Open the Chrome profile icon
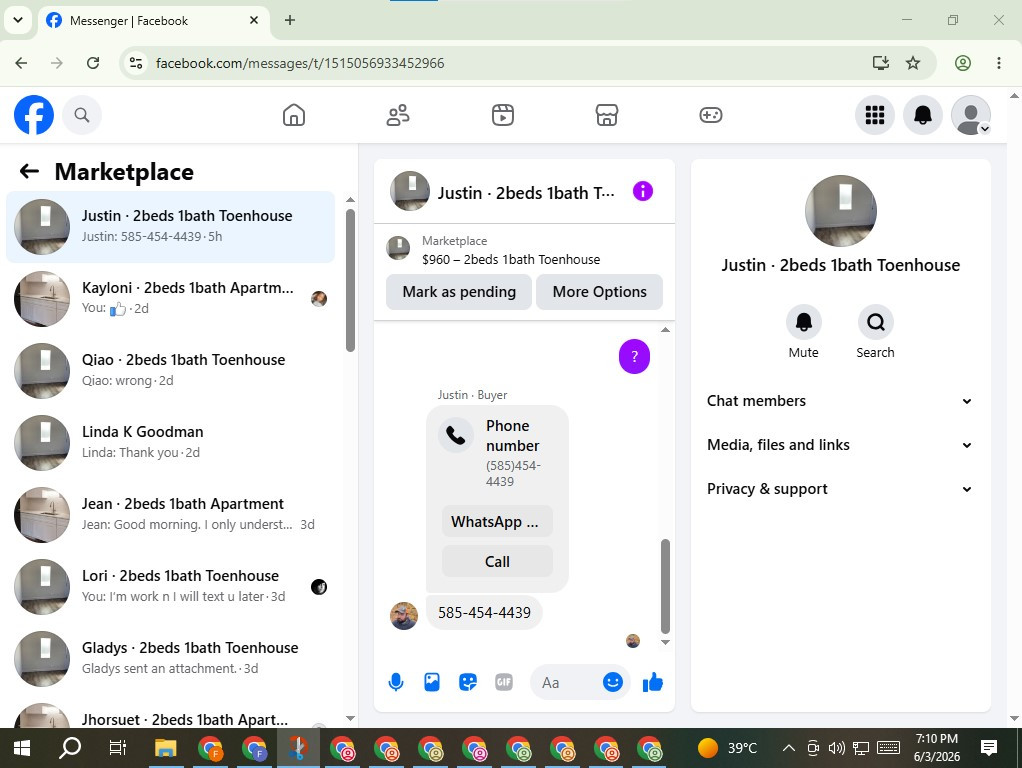Viewport: 1022px width, 768px height. [x=963, y=63]
